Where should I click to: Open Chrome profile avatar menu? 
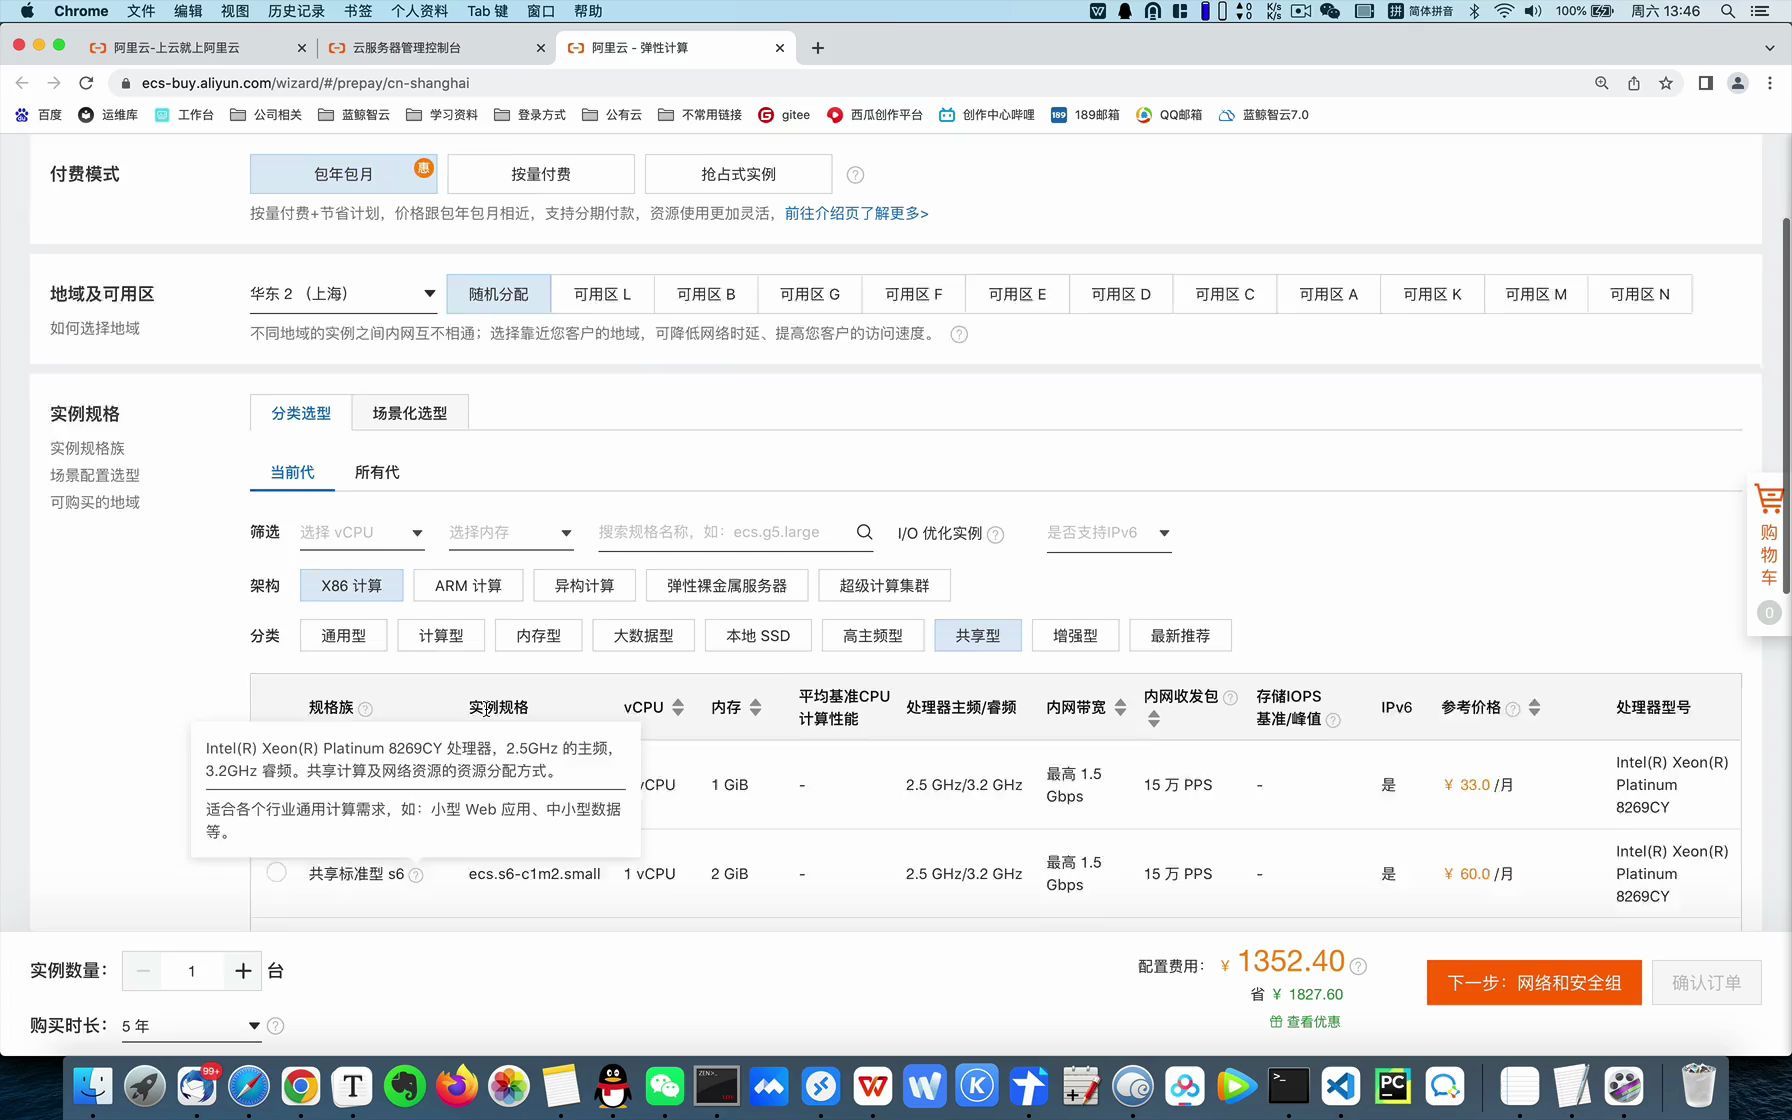pyautogui.click(x=1738, y=83)
